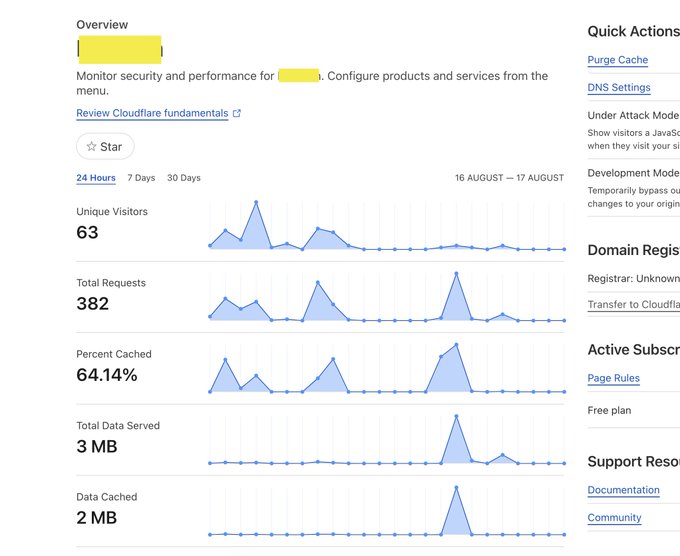Click the Overview heading
The width and height of the screenshot is (680, 556).
point(102,25)
